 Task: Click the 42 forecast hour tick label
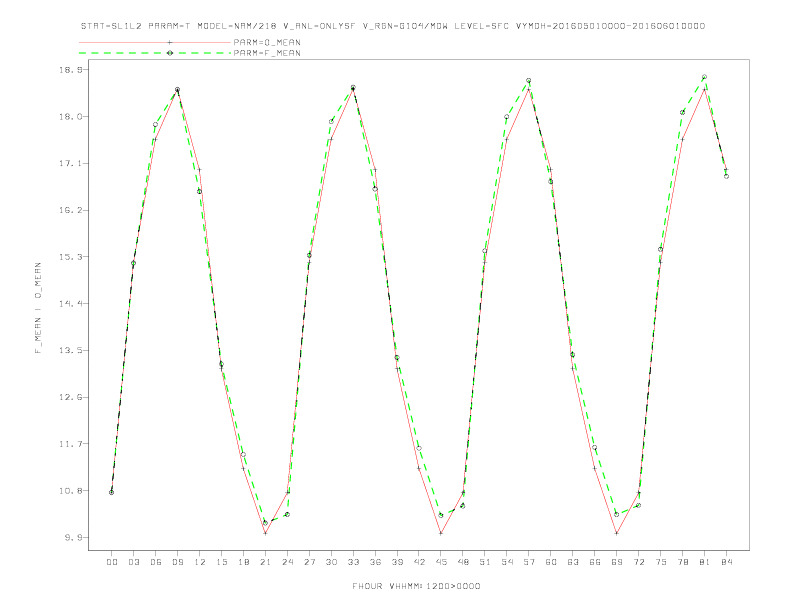point(419,562)
